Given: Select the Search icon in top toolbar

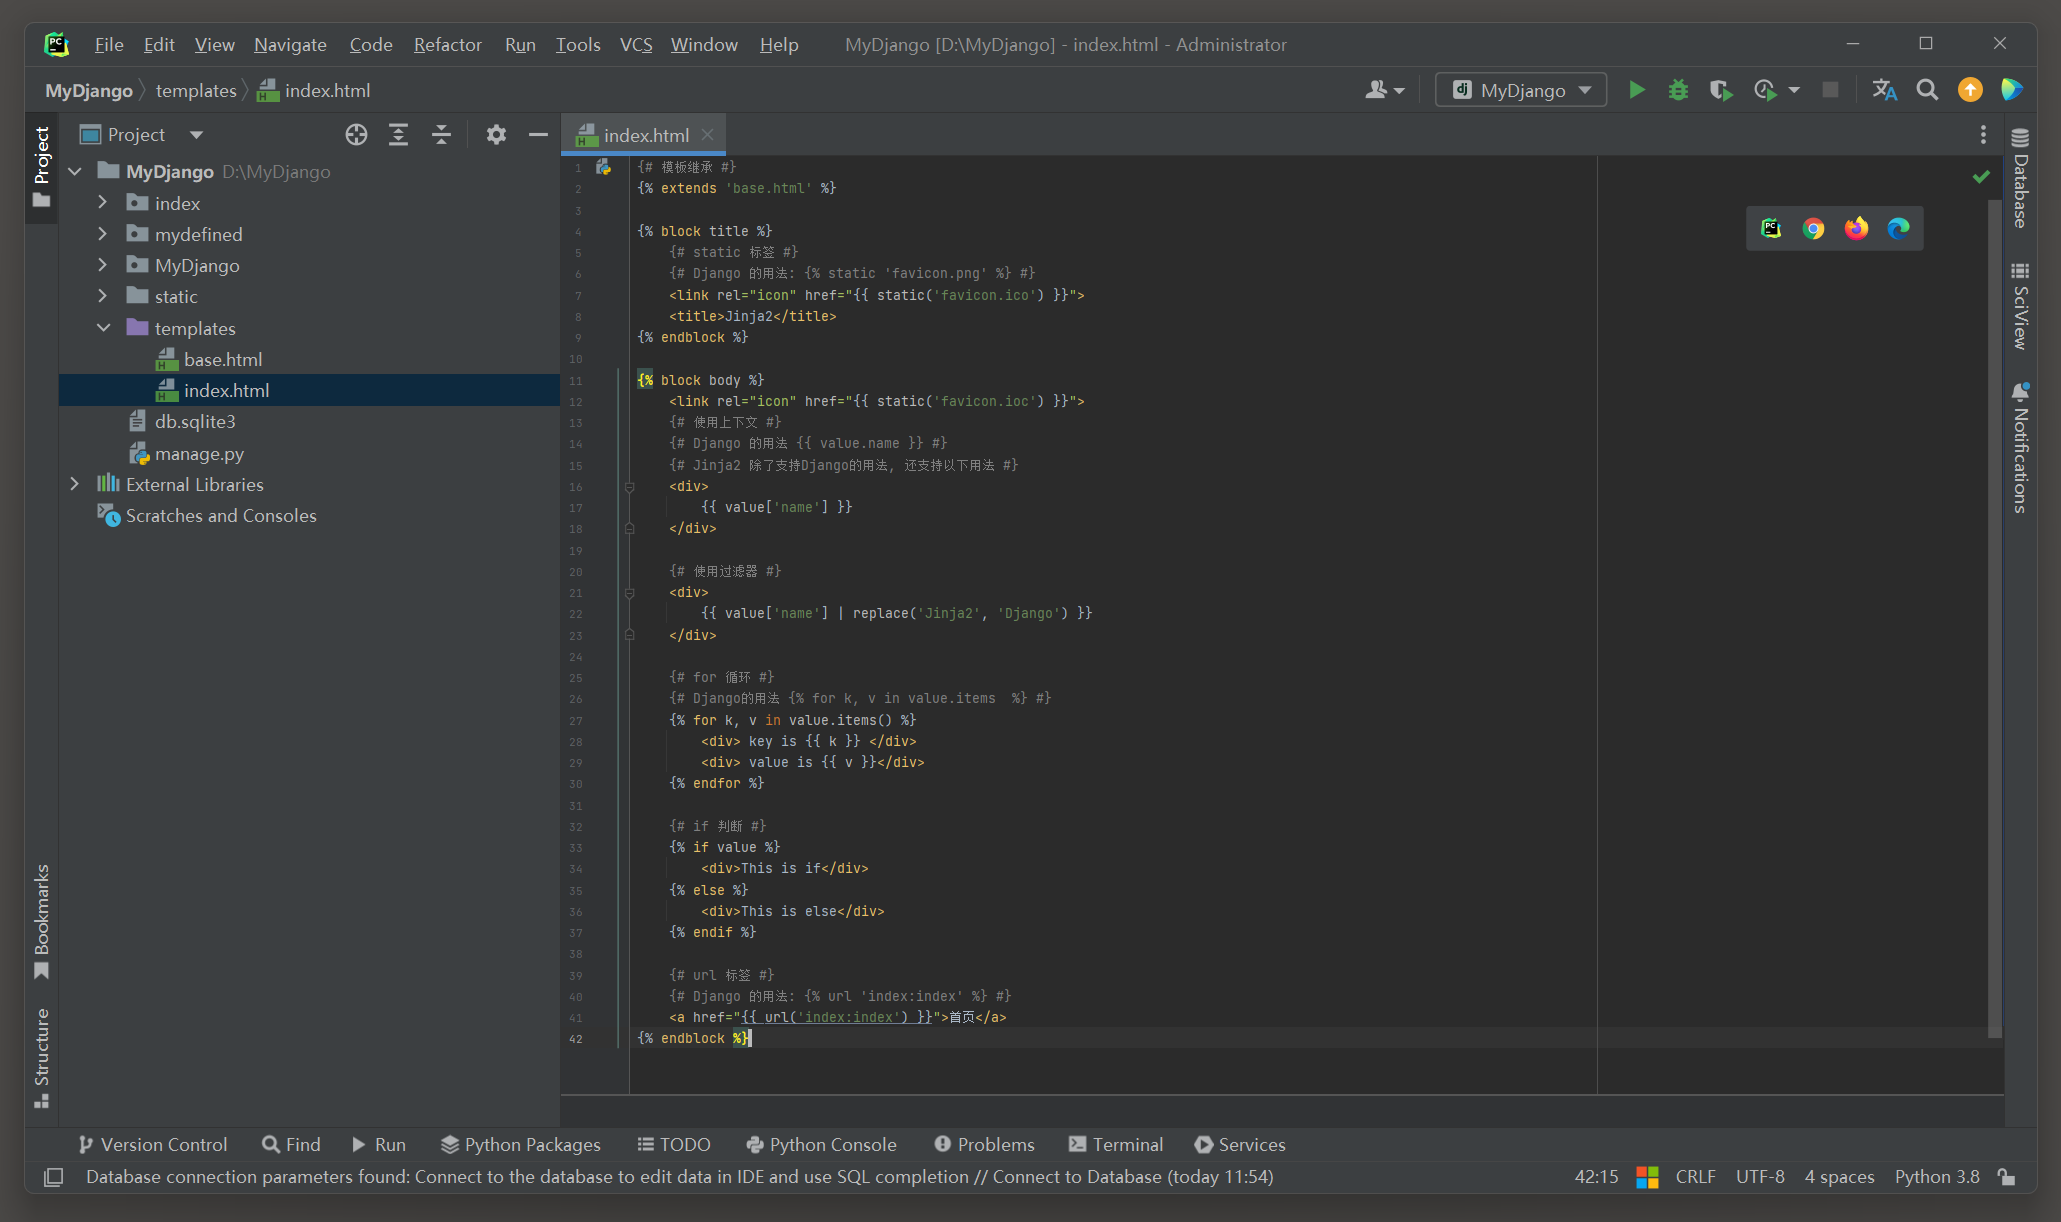Looking at the screenshot, I should pos(1927,92).
